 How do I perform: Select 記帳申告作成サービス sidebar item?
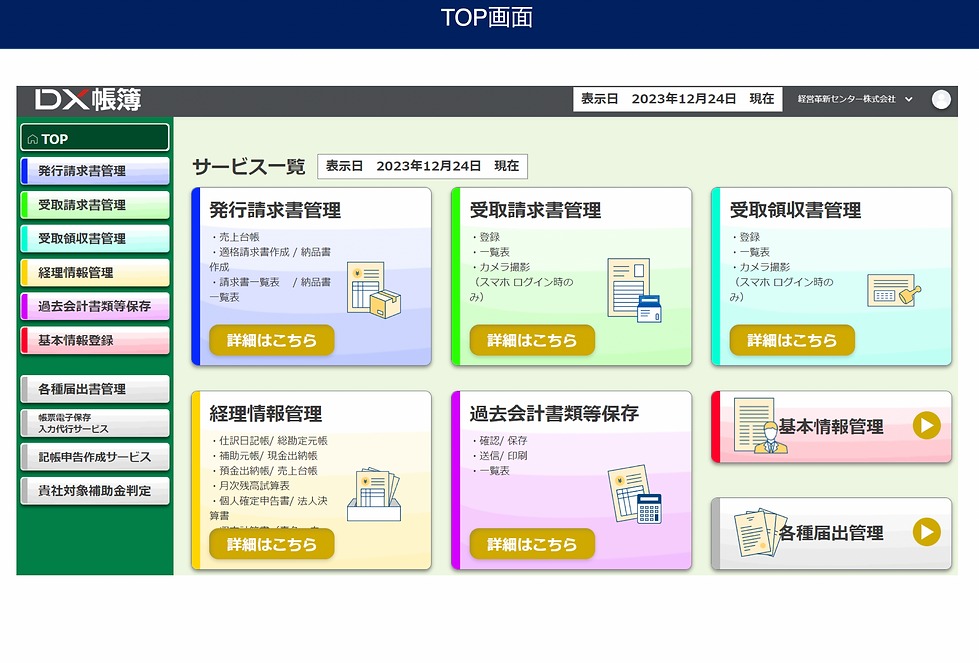point(95,457)
